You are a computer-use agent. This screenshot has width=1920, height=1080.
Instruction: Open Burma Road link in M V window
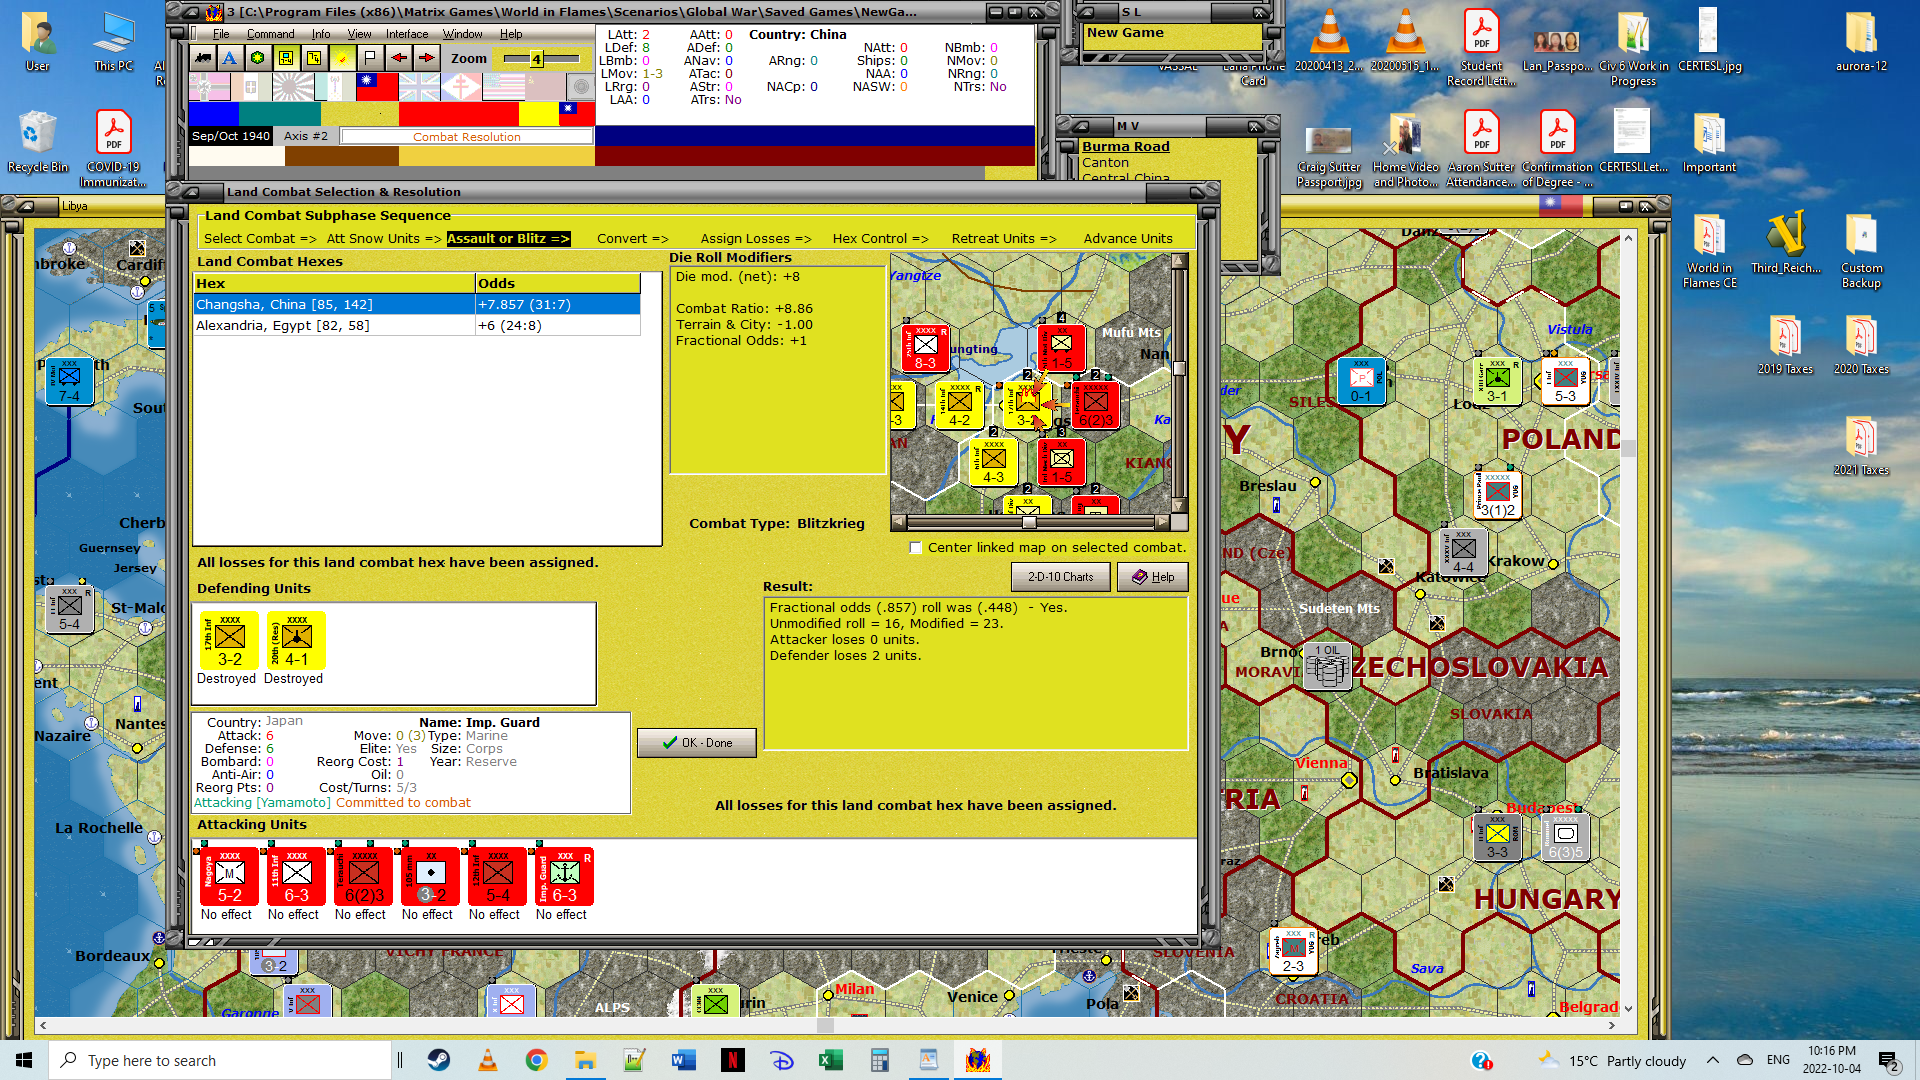tap(1125, 146)
